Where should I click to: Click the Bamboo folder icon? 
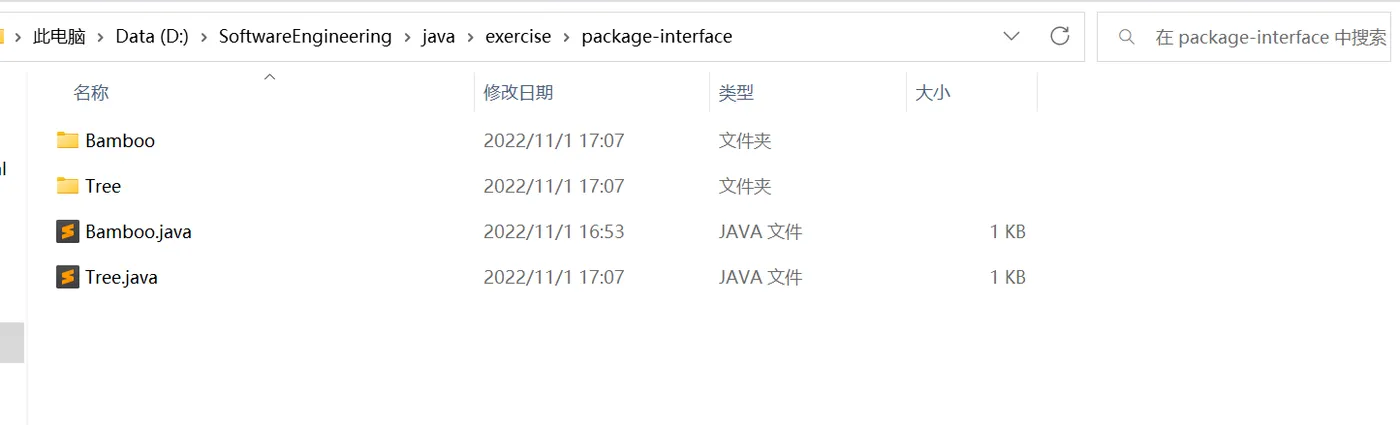point(67,140)
